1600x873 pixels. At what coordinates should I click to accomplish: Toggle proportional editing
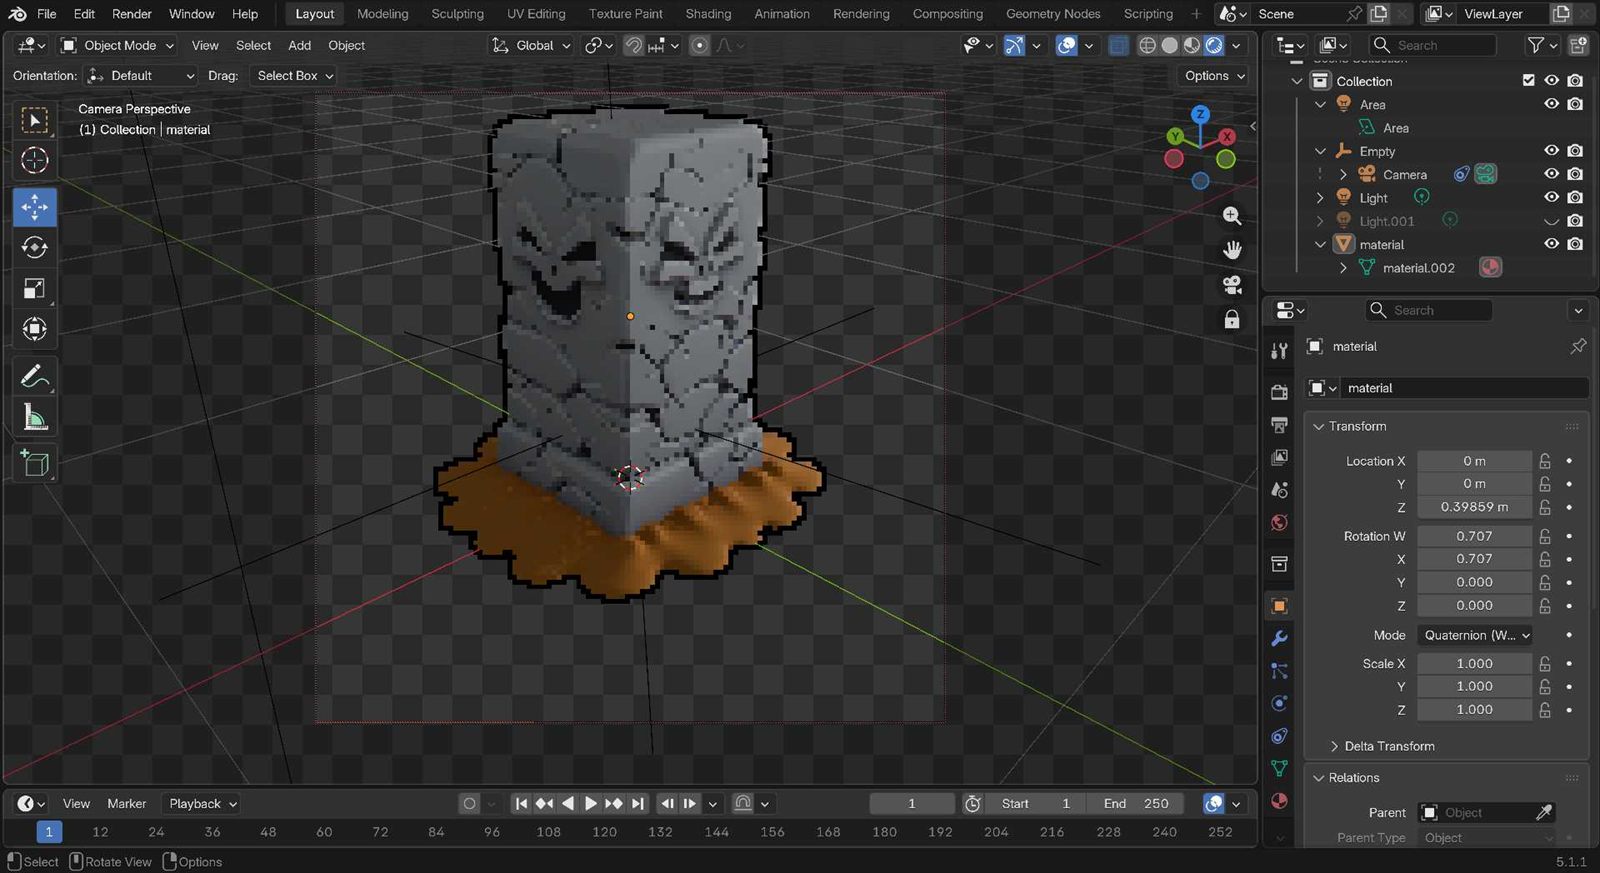point(700,45)
